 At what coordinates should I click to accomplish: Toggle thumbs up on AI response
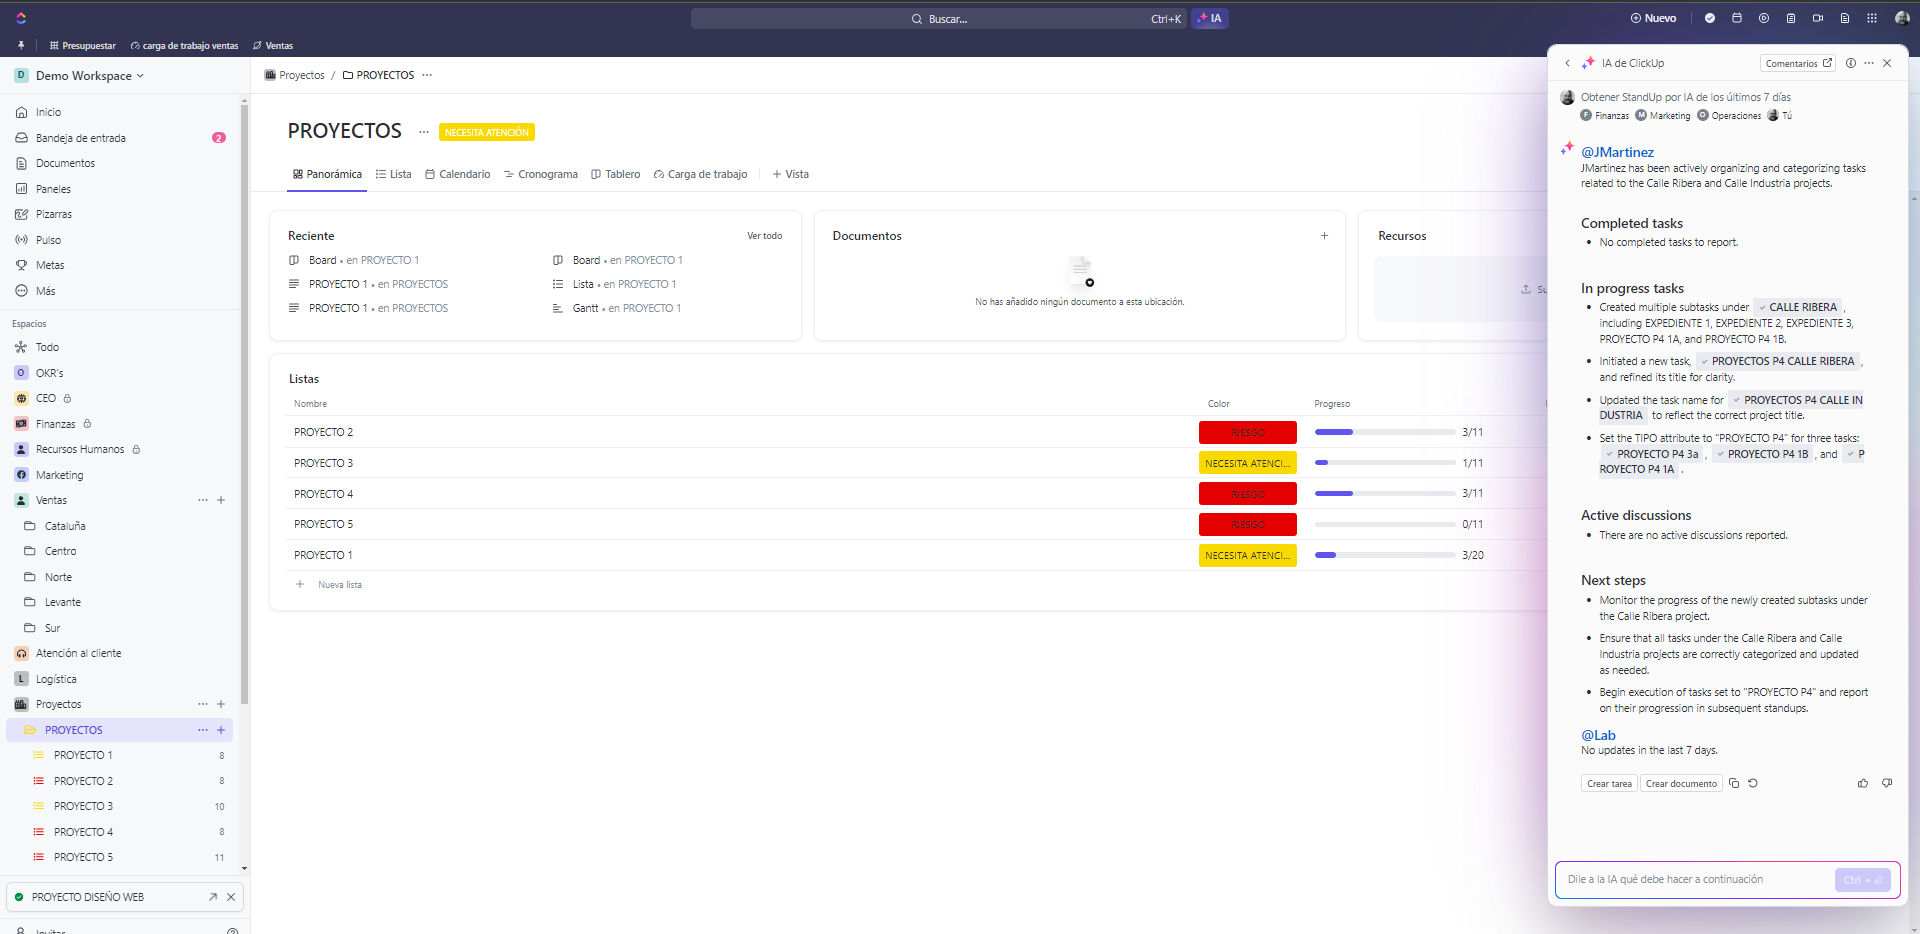(1863, 784)
